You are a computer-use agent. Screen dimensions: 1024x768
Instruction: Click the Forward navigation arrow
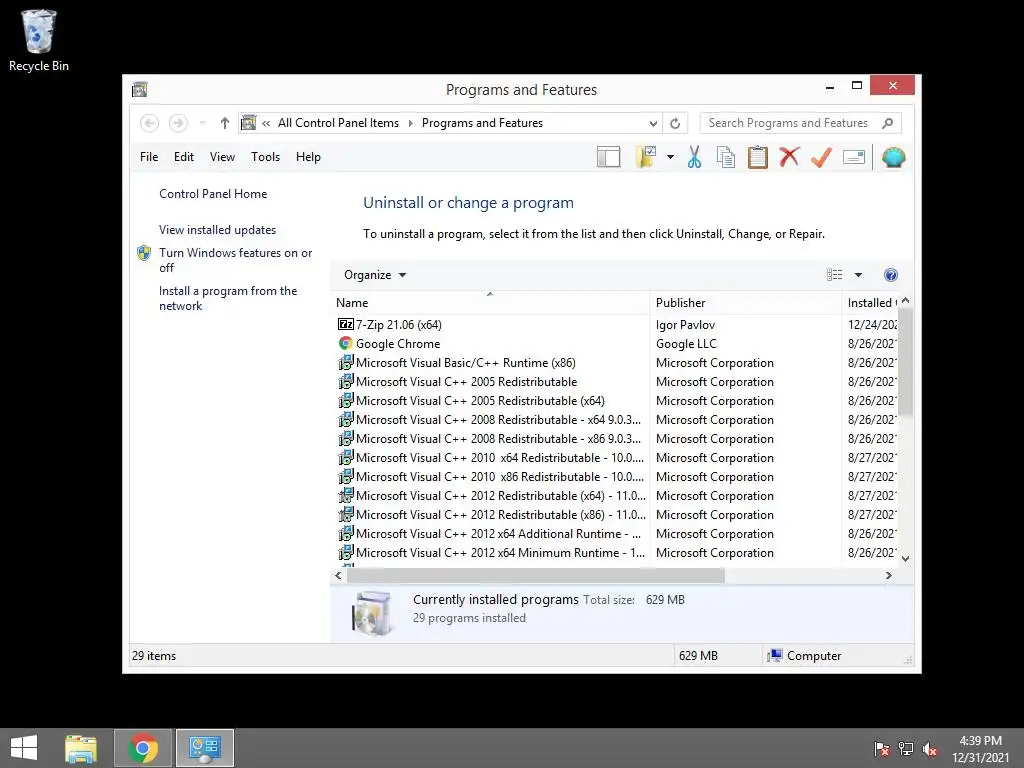coord(178,123)
